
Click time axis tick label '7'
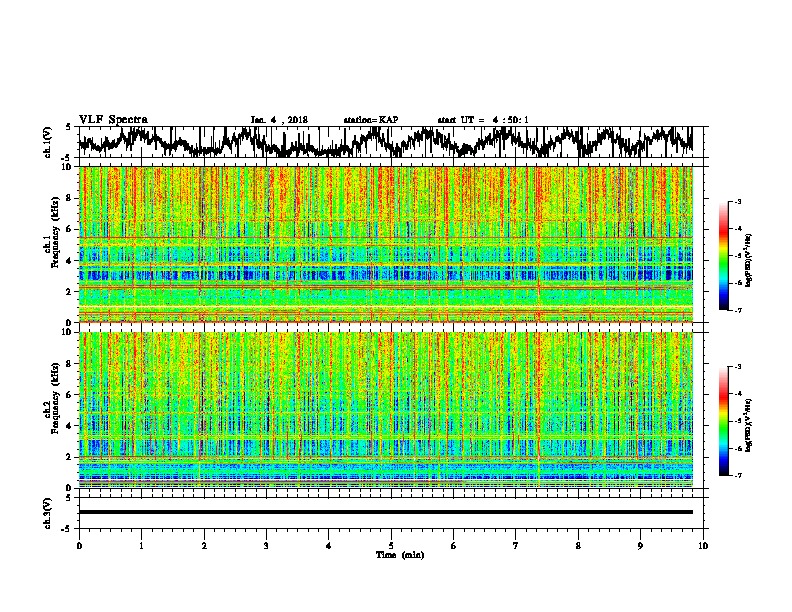[x=516, y=546]
